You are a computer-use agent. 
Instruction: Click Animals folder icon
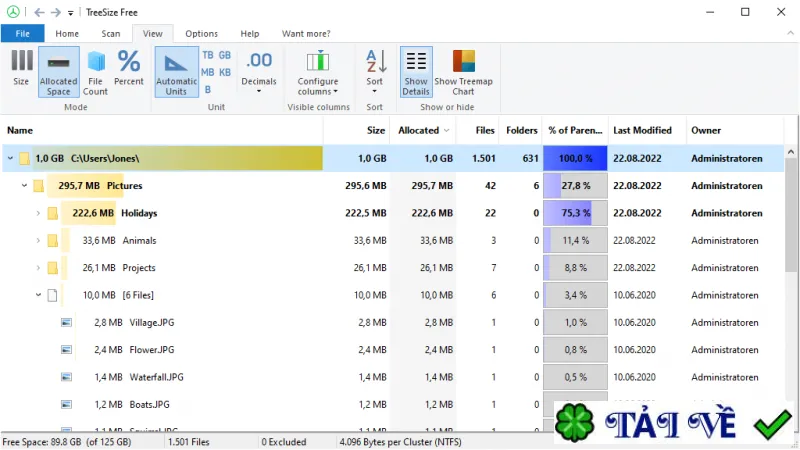(53, 240)
